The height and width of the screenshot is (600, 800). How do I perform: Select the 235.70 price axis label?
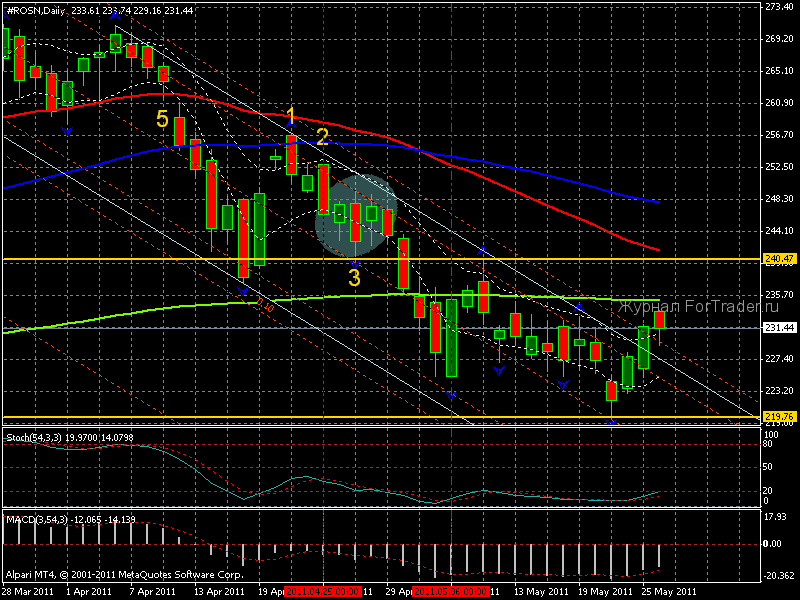point(779,294)
